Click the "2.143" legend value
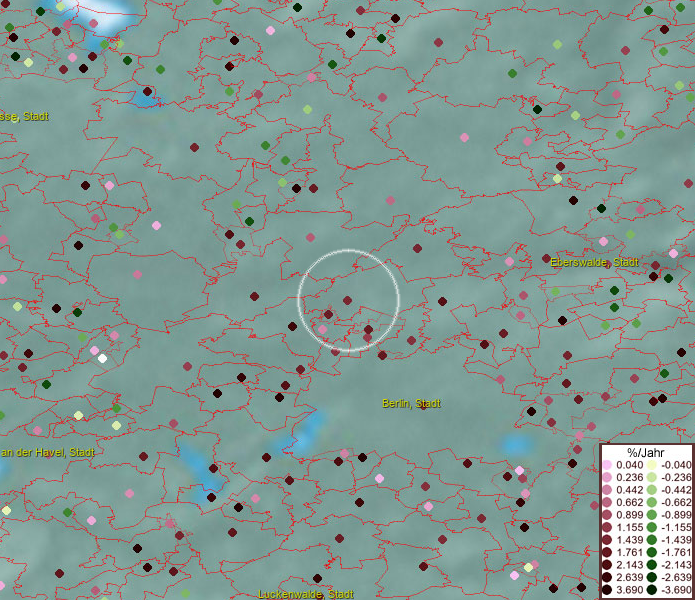 (629, 565)
